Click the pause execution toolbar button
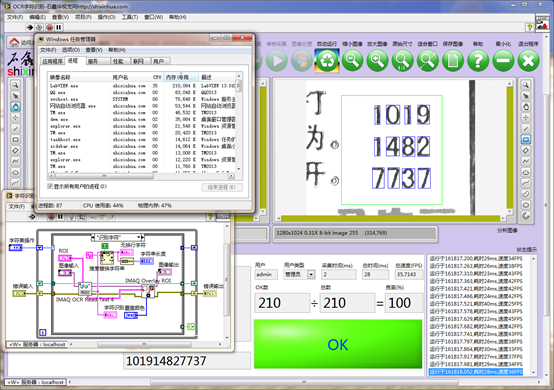 click(x=59, y=27)
